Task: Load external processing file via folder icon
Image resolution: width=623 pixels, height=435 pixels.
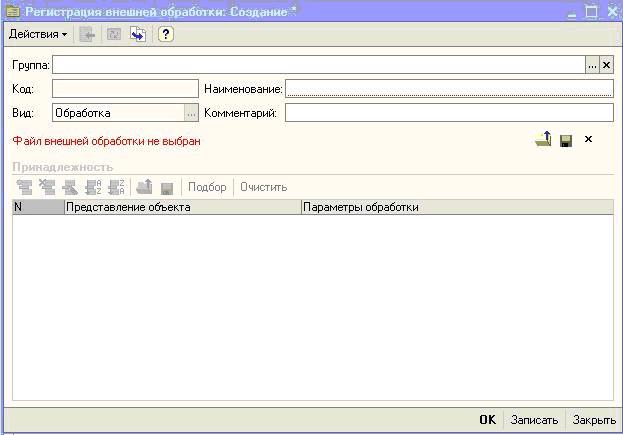Action: (543, 140)
